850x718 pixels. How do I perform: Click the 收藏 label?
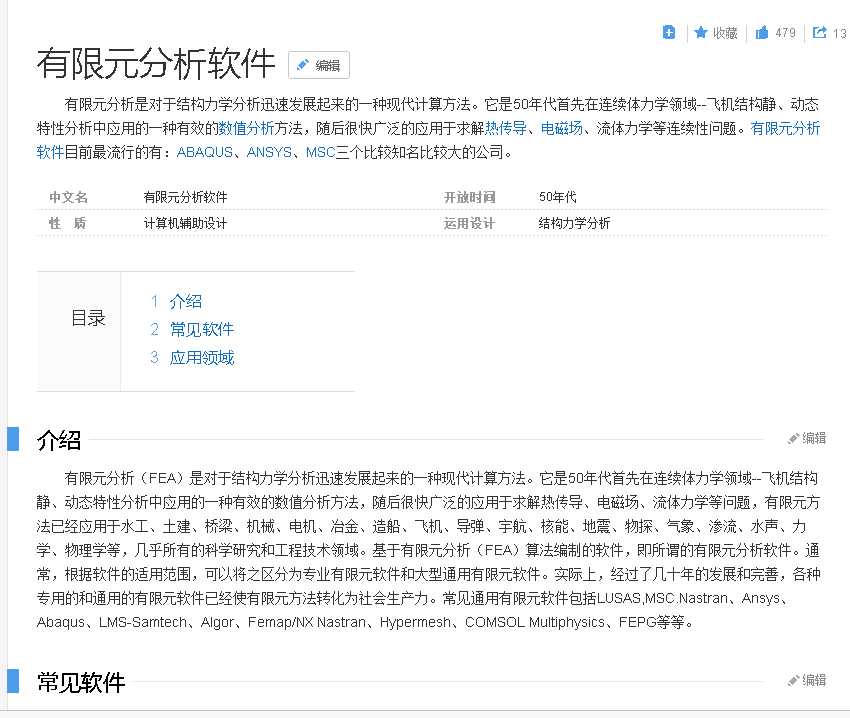click(x=725, y=33)
